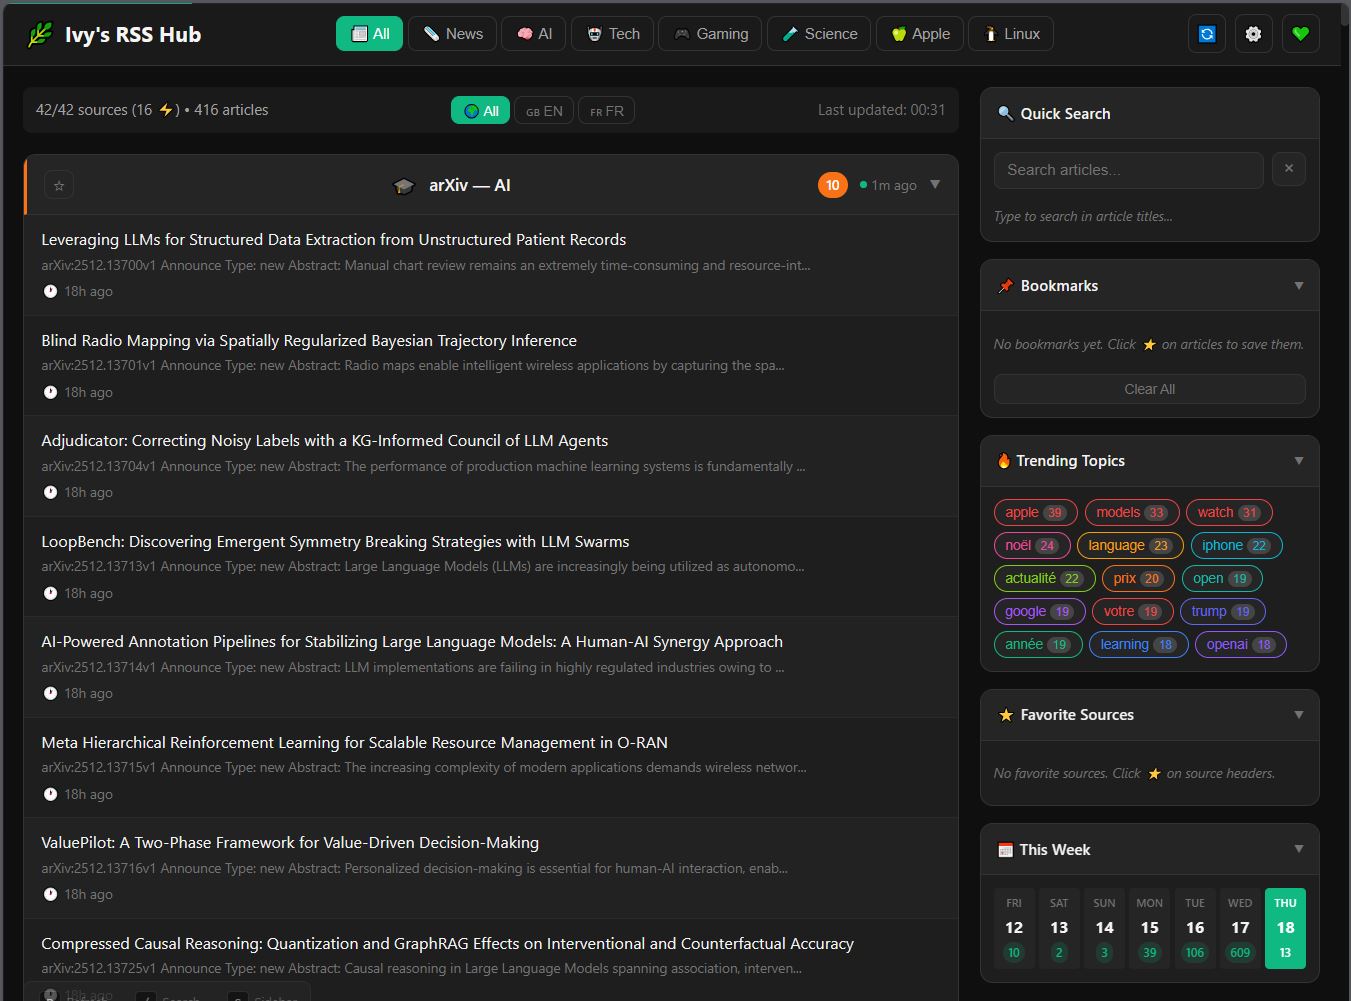Collapse the Bookmarks panel
This screenshot has height=1001, width=1351.
click(x=1299, y=286)
